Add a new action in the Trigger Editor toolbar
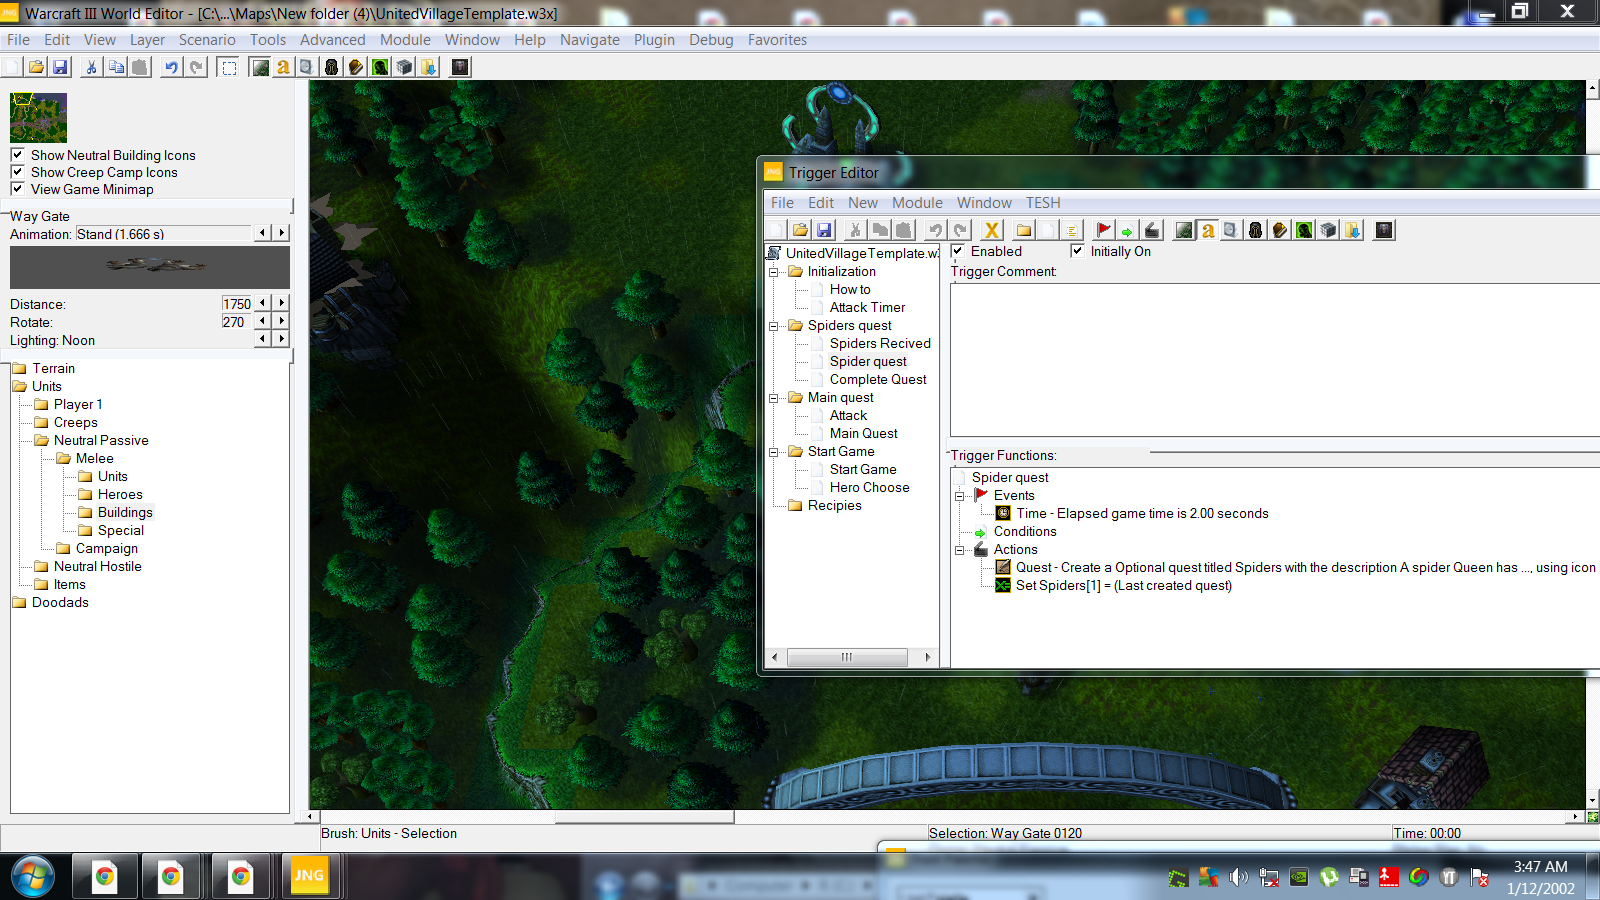Screen dimensions: 1600x900 point(1152,230)
